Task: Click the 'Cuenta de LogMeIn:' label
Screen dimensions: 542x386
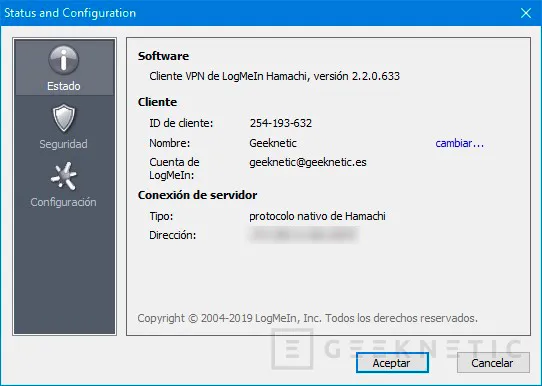Action: click(x=174, y=169)
